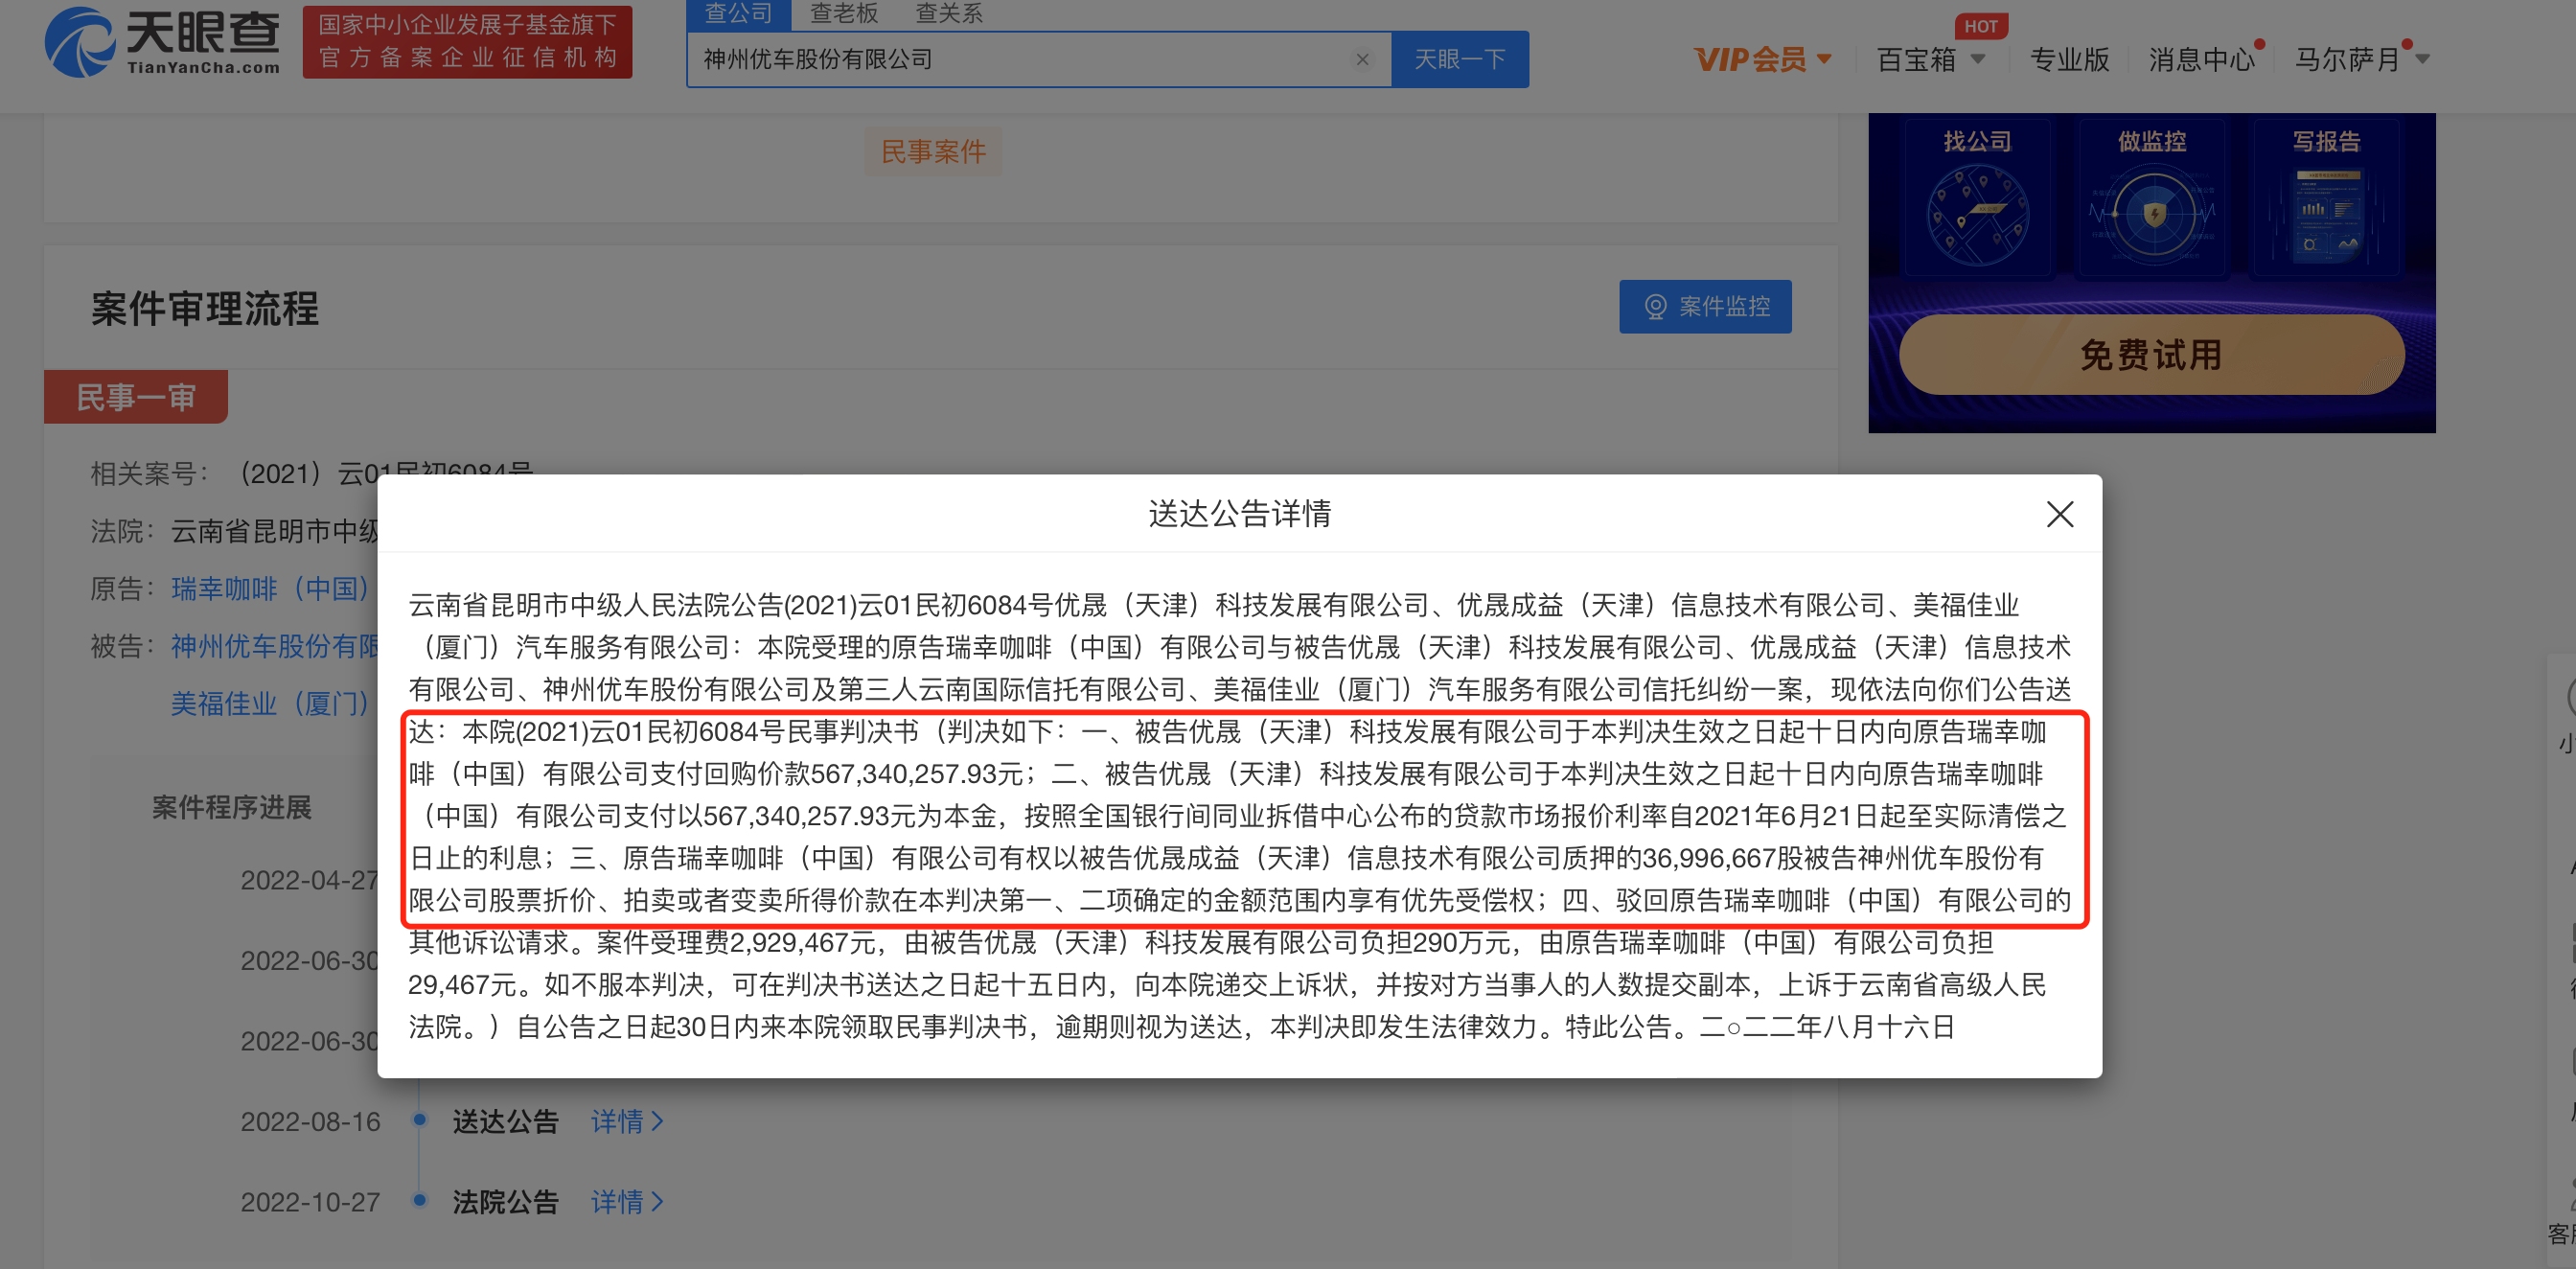Select the 查公司 search tab
The image size is (2576, 1269).
[x=739, y=13]
